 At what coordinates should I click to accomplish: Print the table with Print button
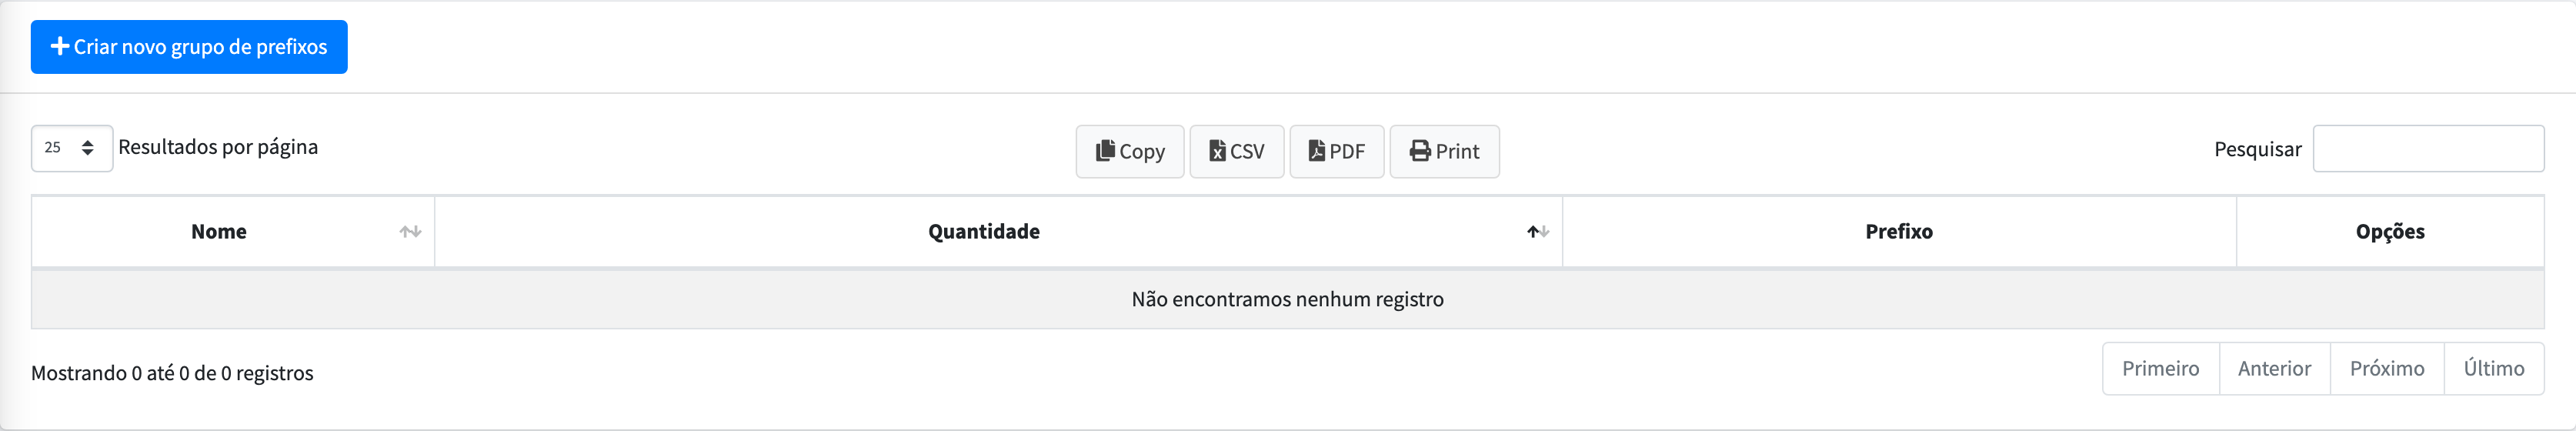(1445, 151)
